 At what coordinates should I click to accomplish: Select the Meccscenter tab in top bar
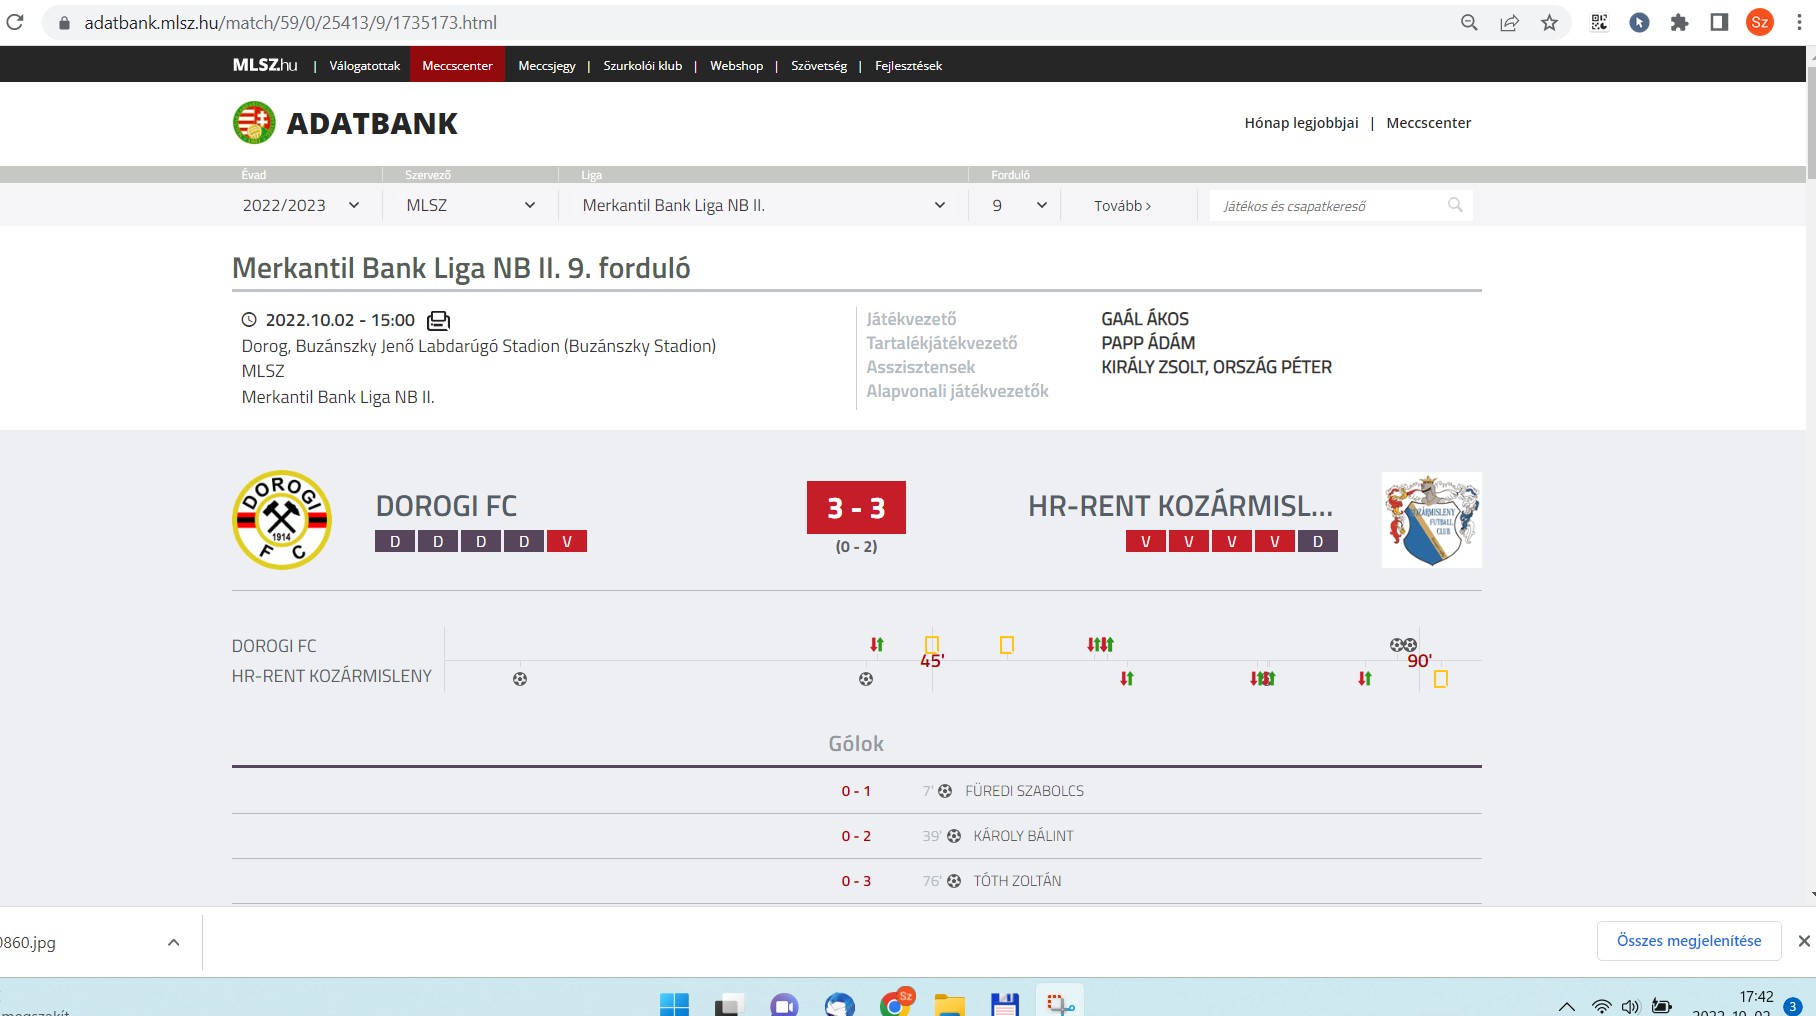tap(457, 65)
